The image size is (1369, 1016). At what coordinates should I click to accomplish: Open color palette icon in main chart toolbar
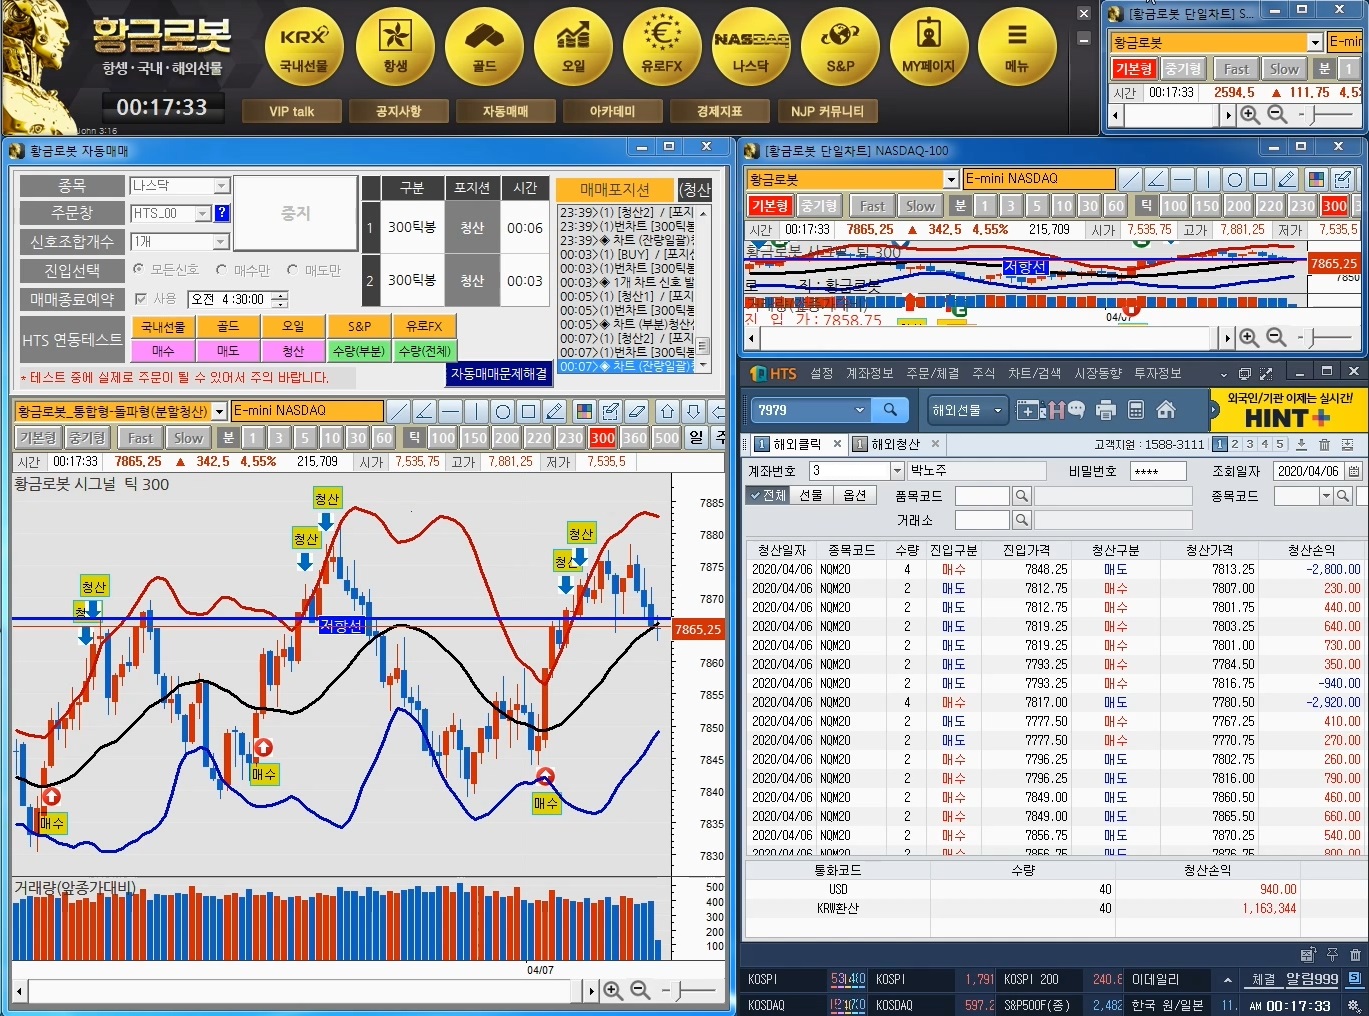point(584,411)
